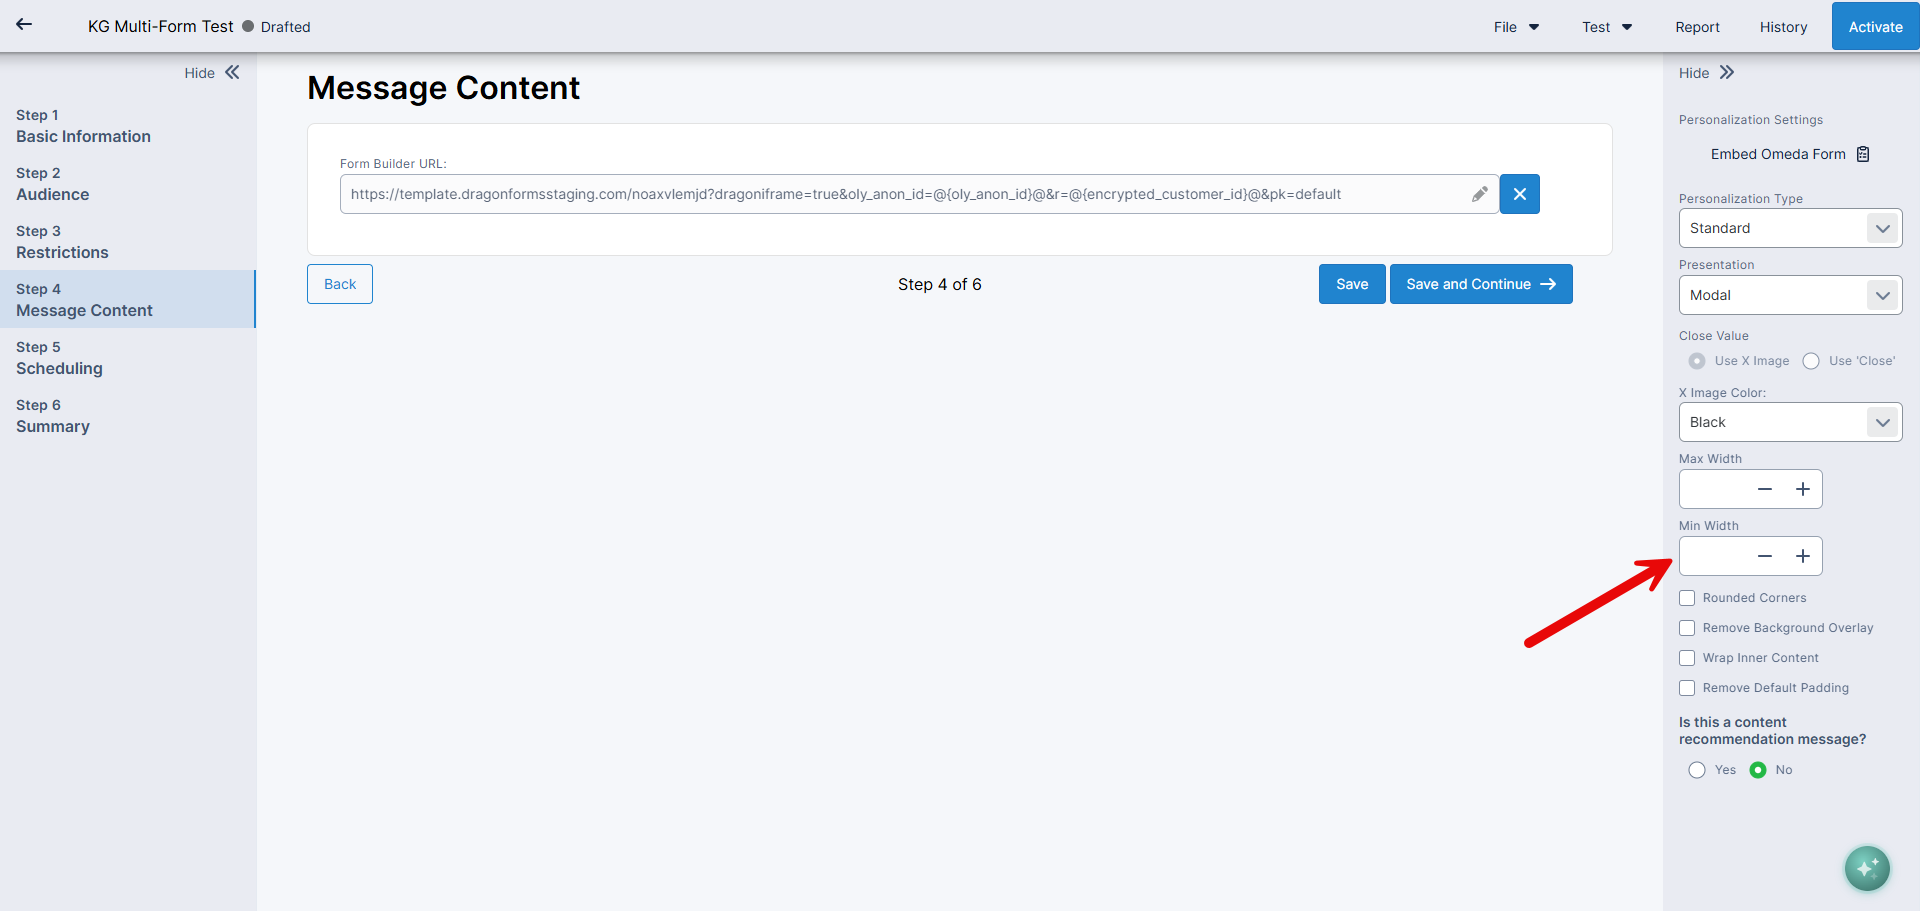Image resolution: width=1920 pixels, height=911 pixels.
Task: Click the left Hide label
Action: 199,73
